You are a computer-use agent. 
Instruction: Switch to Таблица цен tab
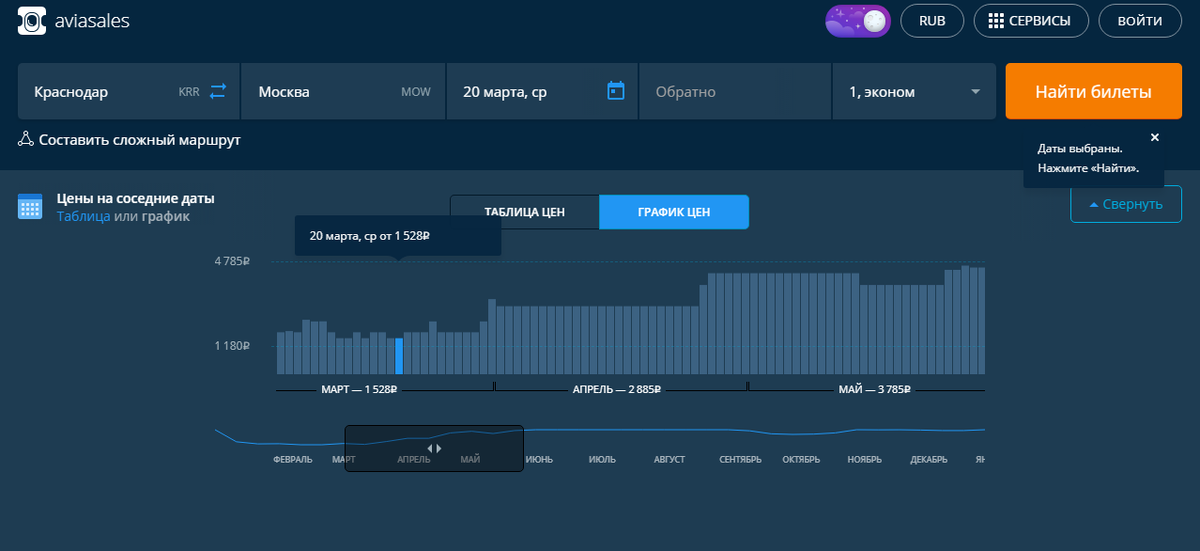tap(525, 212)
